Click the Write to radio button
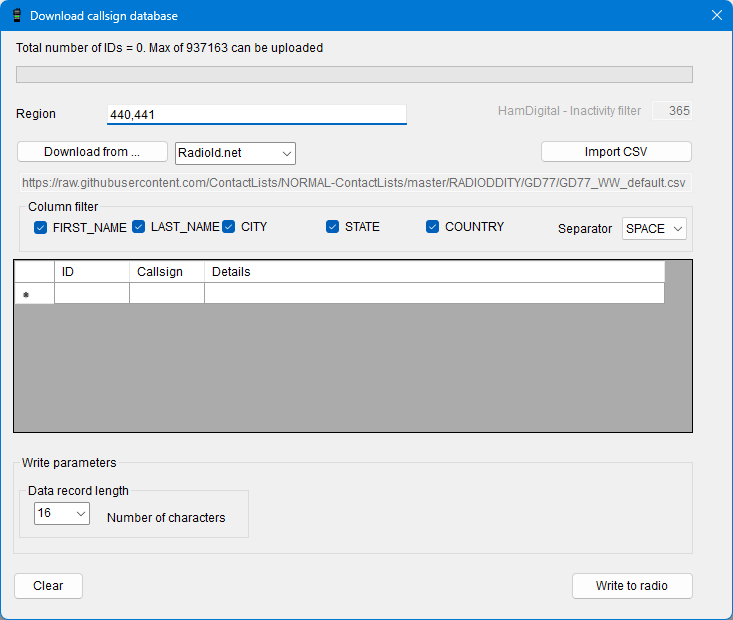The height and width of the screenshot is (620, 733). [x=631, y=586]
